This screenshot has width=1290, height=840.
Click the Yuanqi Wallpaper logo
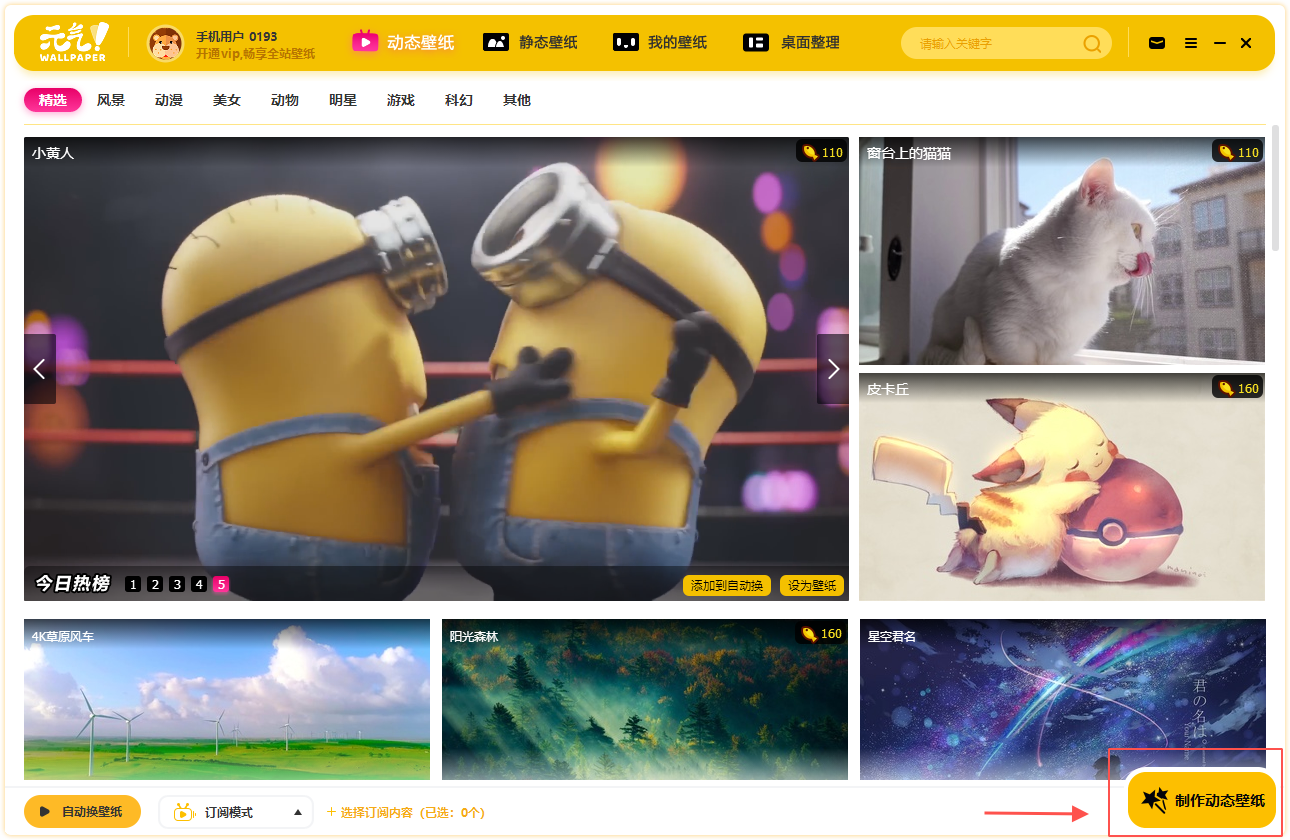pos(73,42)
